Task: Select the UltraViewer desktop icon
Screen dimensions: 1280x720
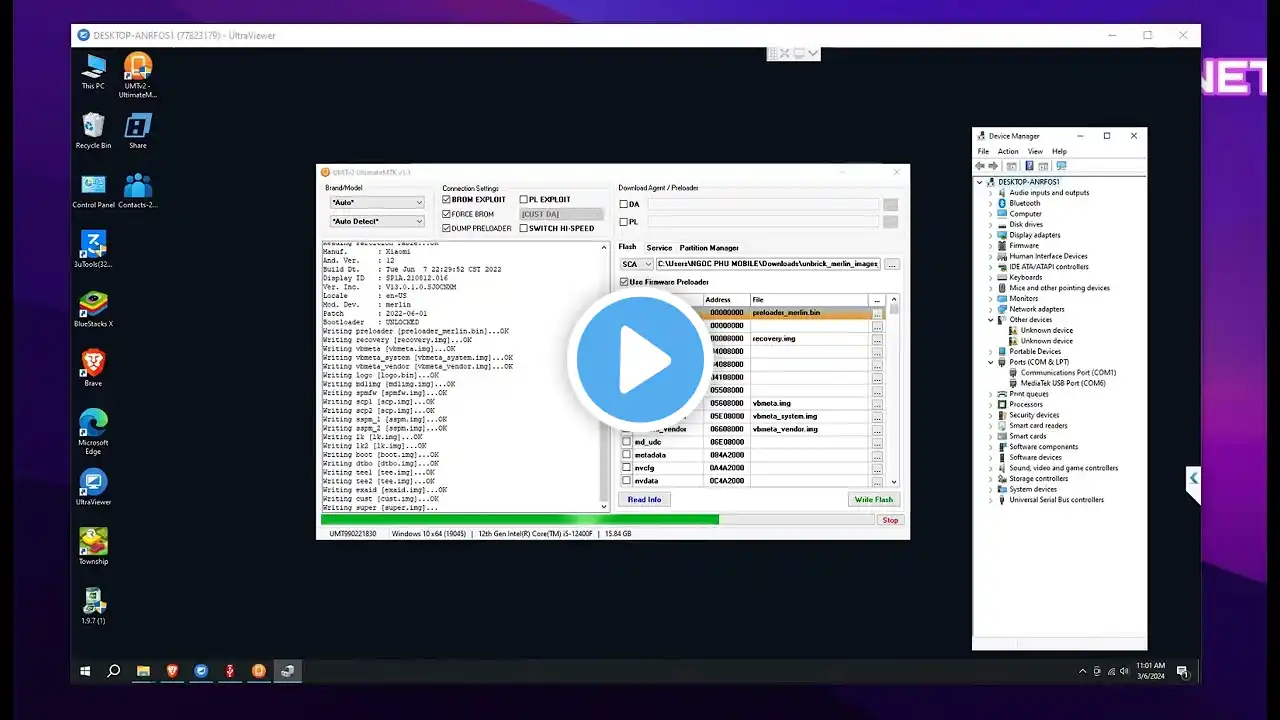Action: point(93,487)
